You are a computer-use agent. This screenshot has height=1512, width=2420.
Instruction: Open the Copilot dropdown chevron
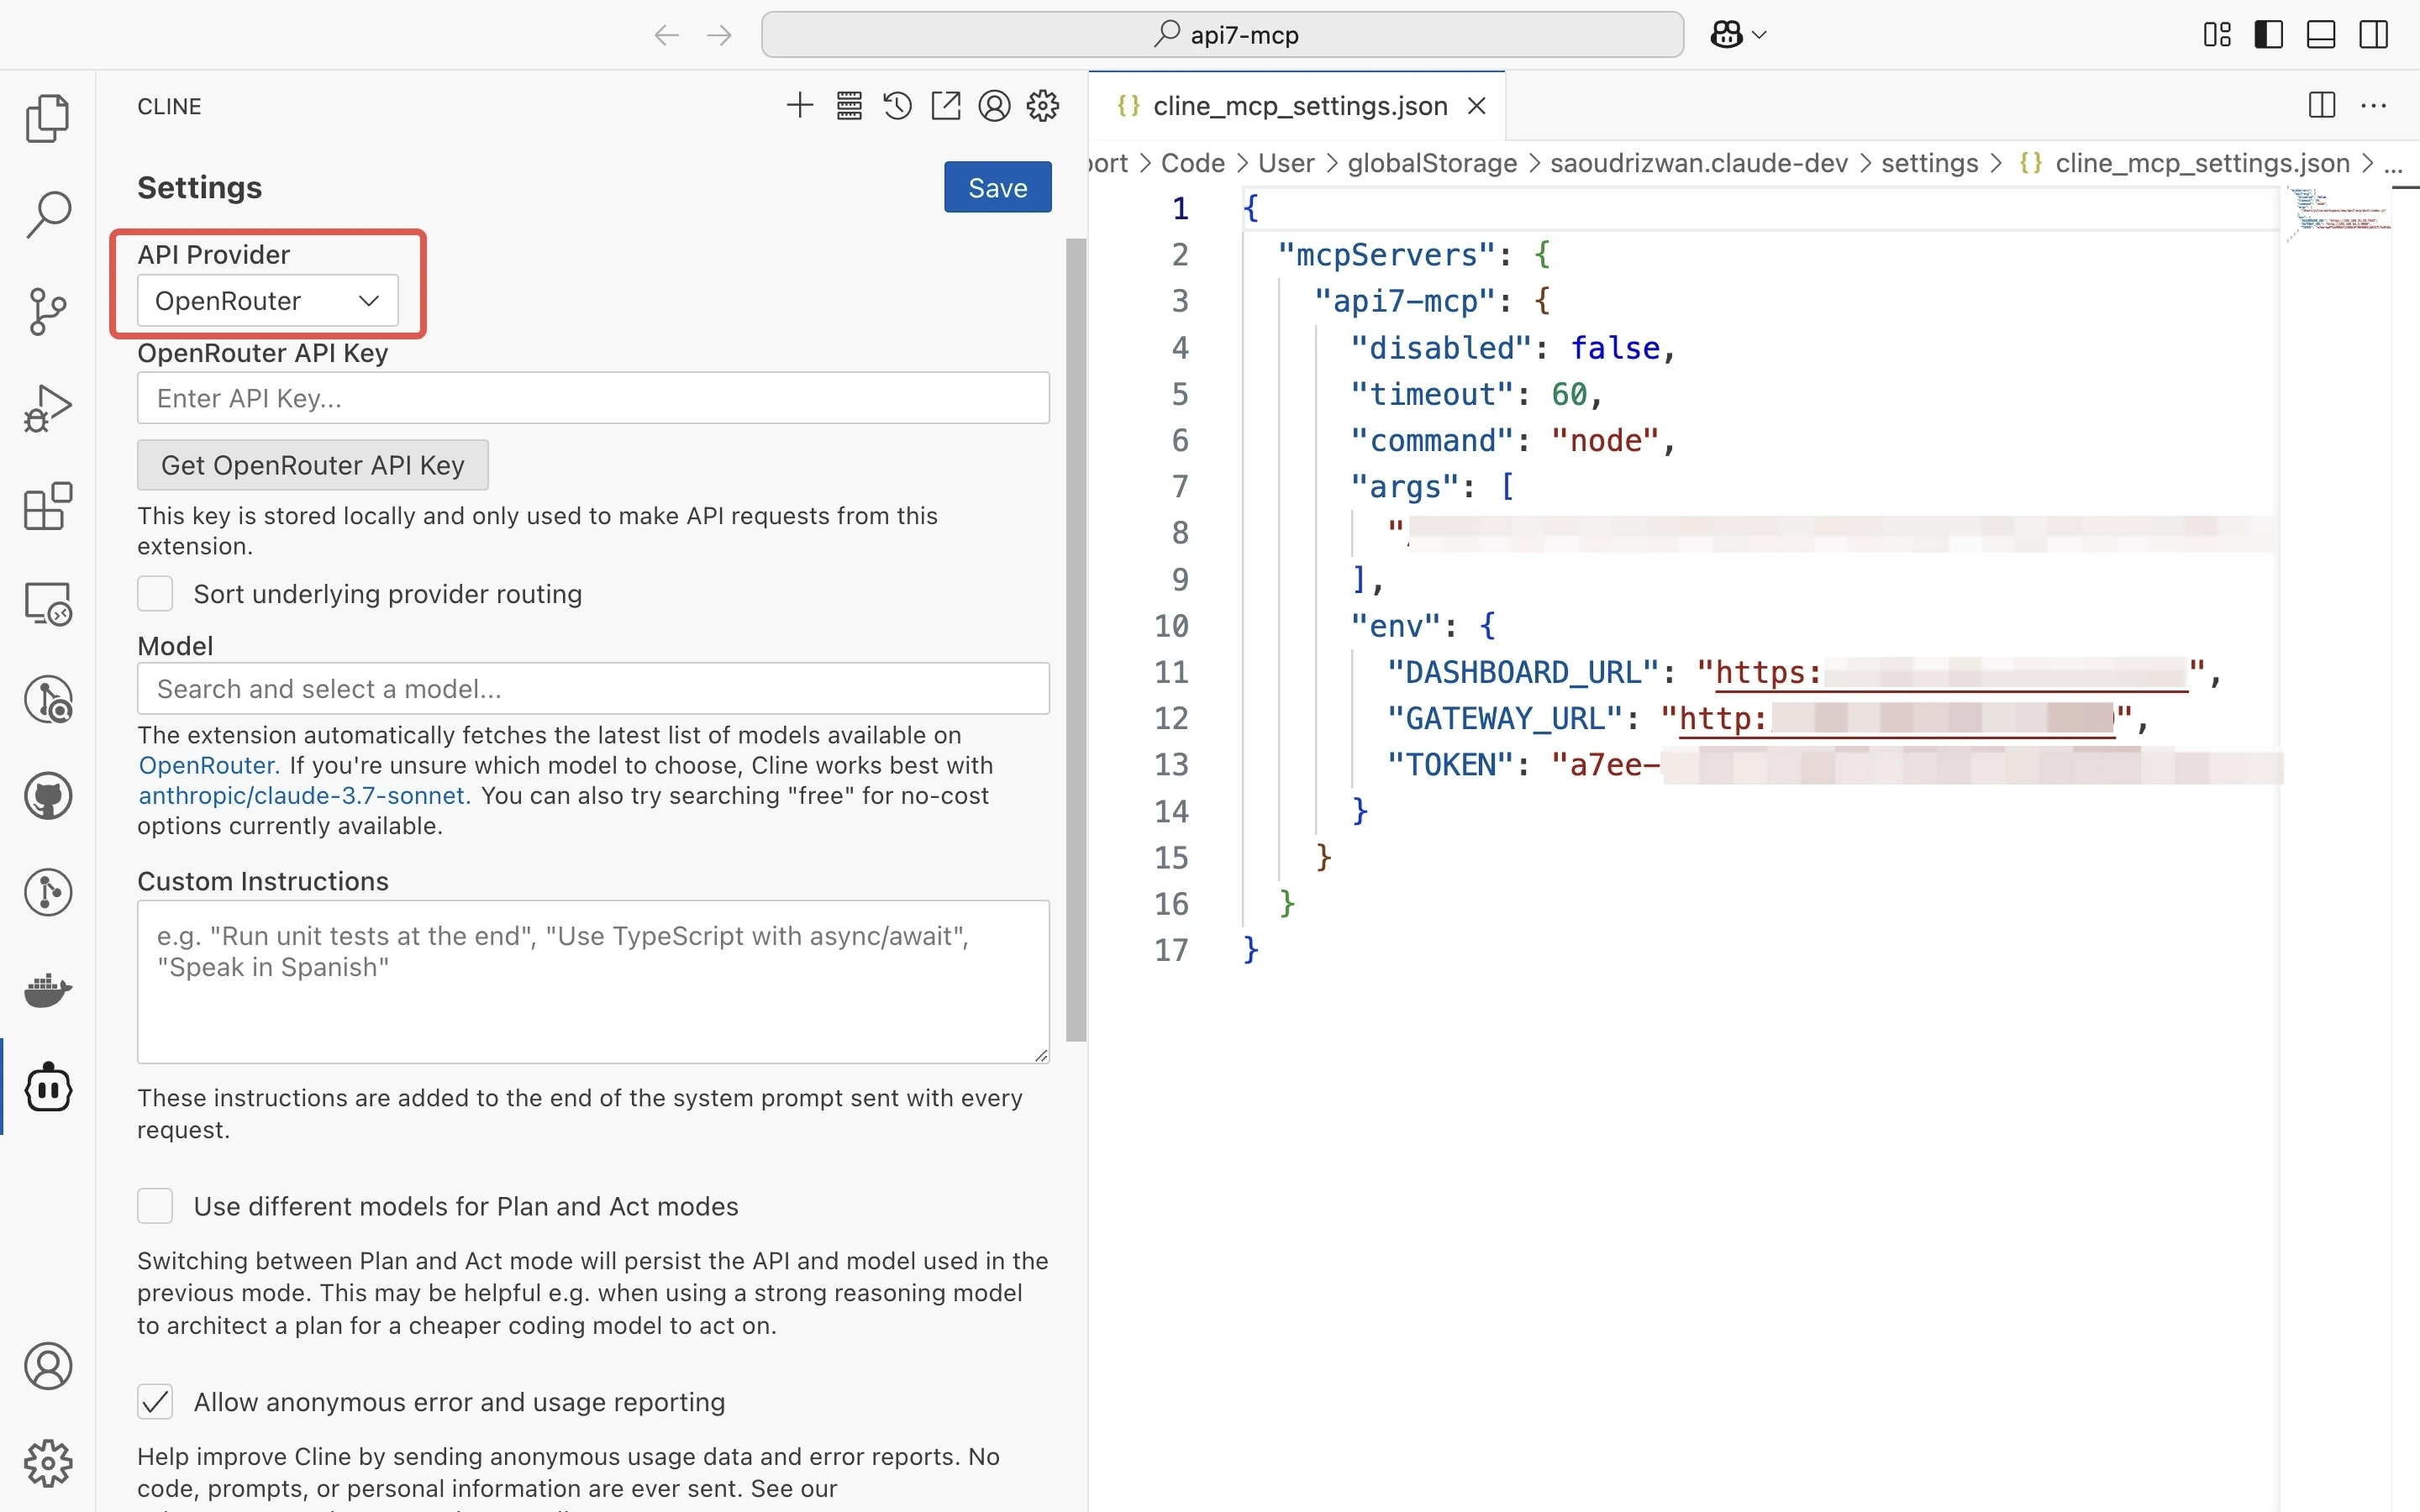tap(1760, 35)
